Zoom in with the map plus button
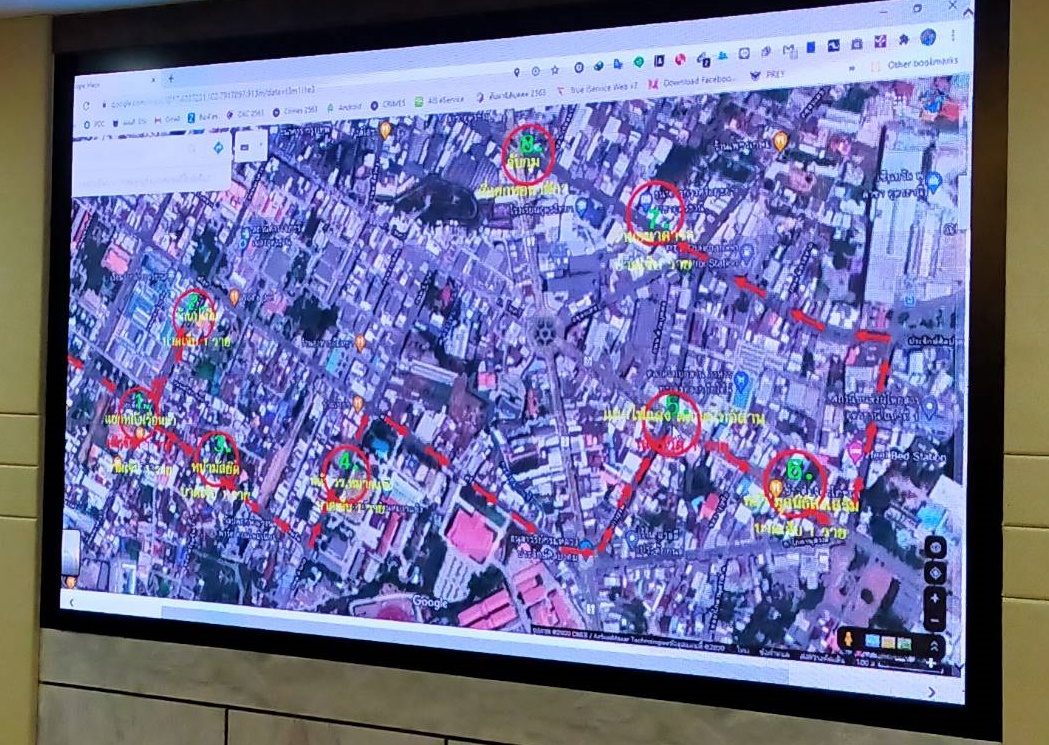The image size is (1049, 745). tap(935, 599)
